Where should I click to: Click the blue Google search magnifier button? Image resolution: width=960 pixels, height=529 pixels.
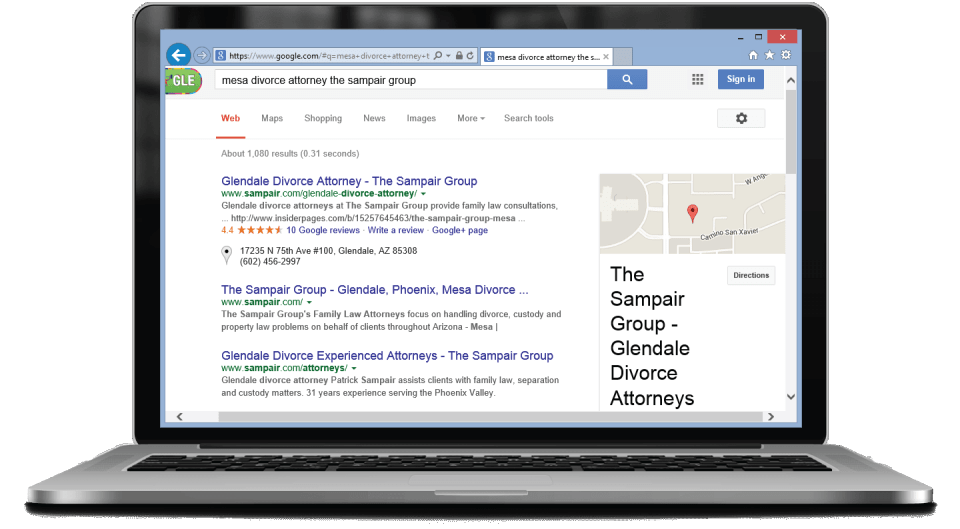[x=627, y=80]
